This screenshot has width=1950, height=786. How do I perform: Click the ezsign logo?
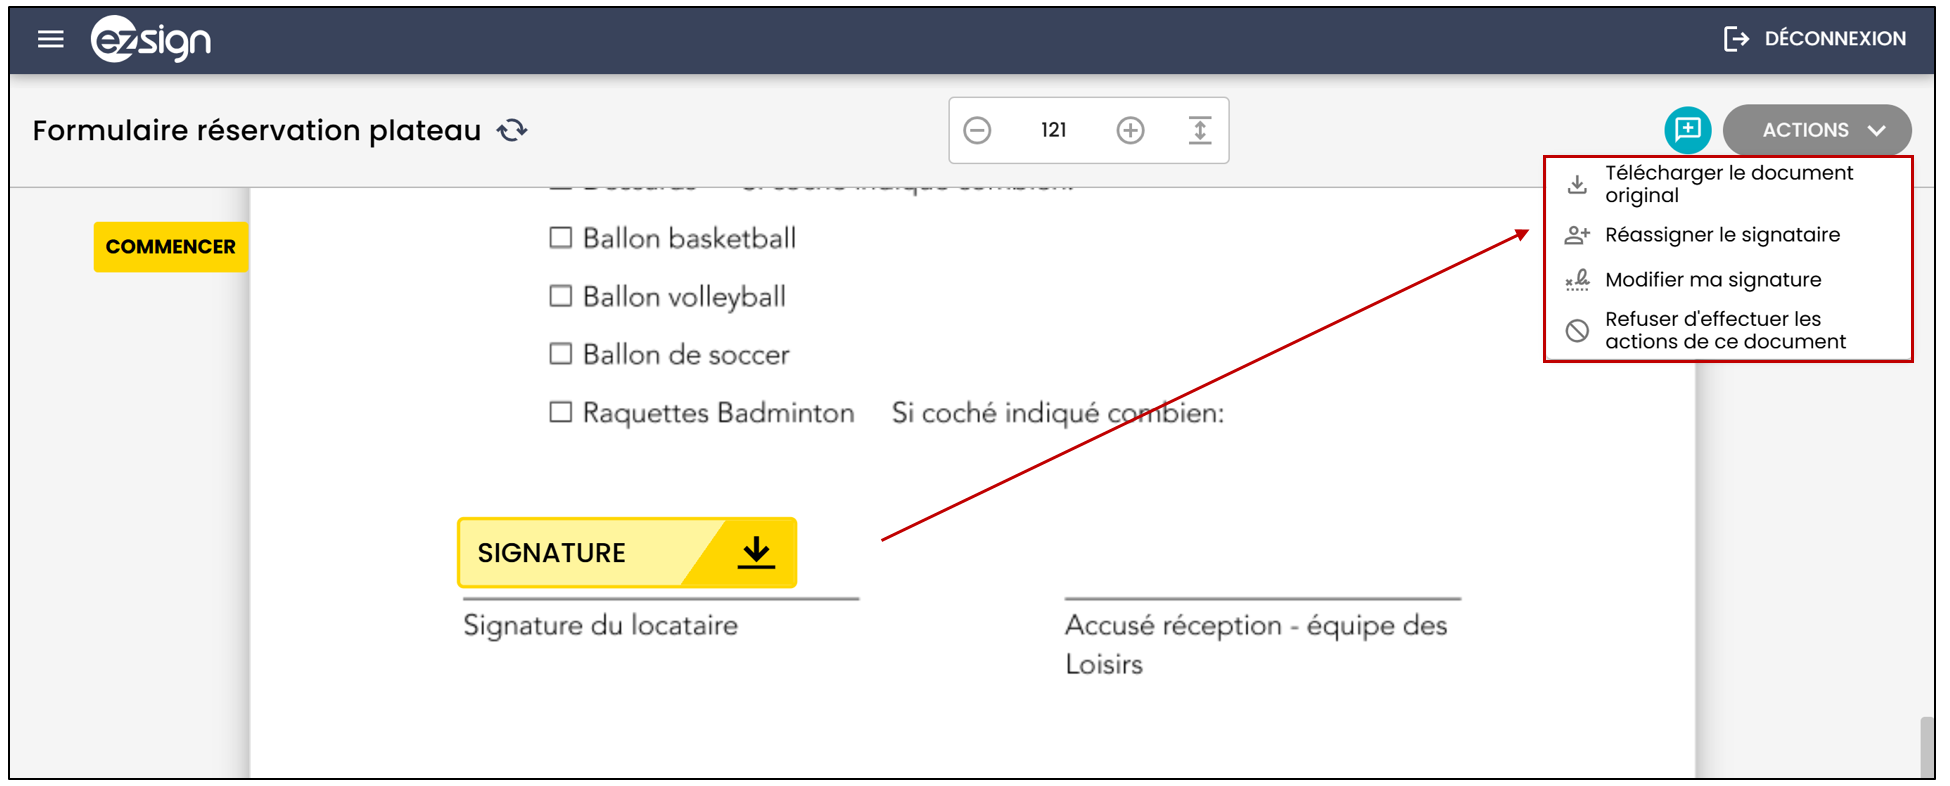pyautogui.click(x=151, y=40)
